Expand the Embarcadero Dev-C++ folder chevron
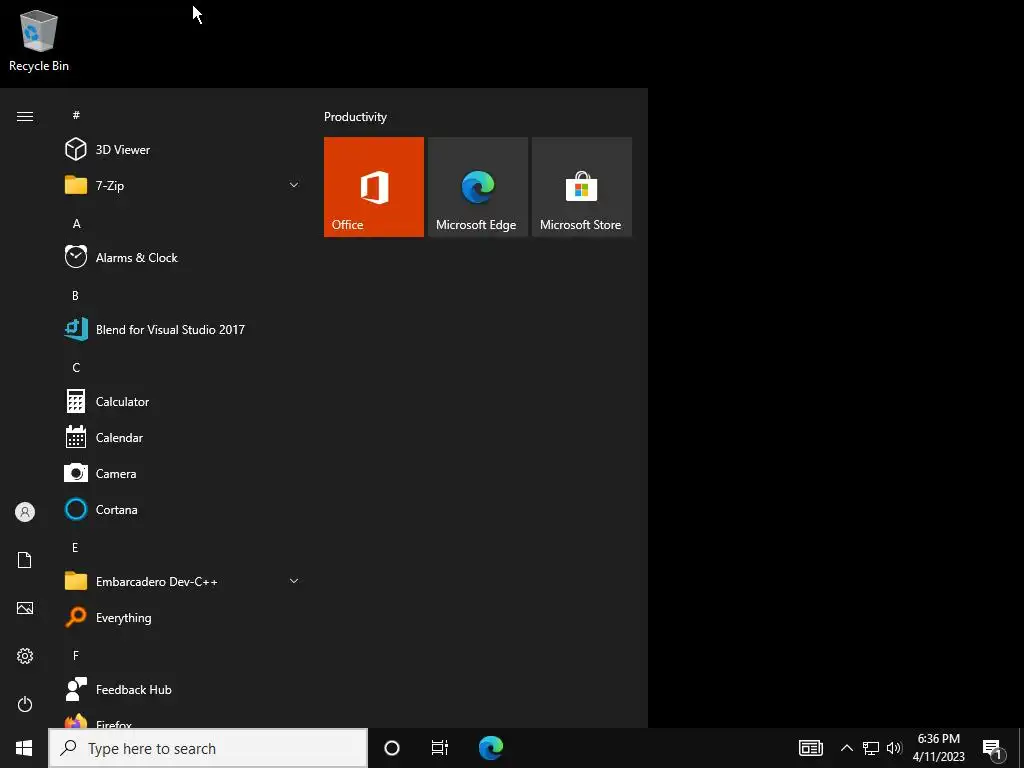 click(294, 581)
